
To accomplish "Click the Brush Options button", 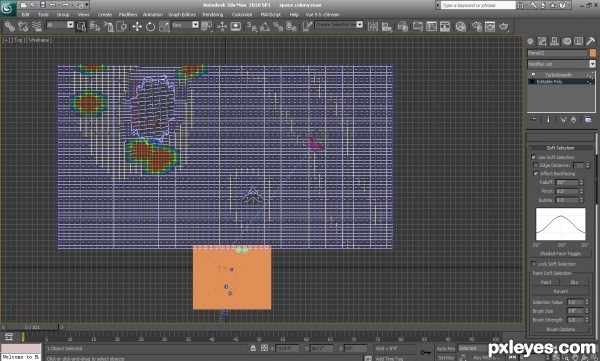I will click(x=561, y=329).
